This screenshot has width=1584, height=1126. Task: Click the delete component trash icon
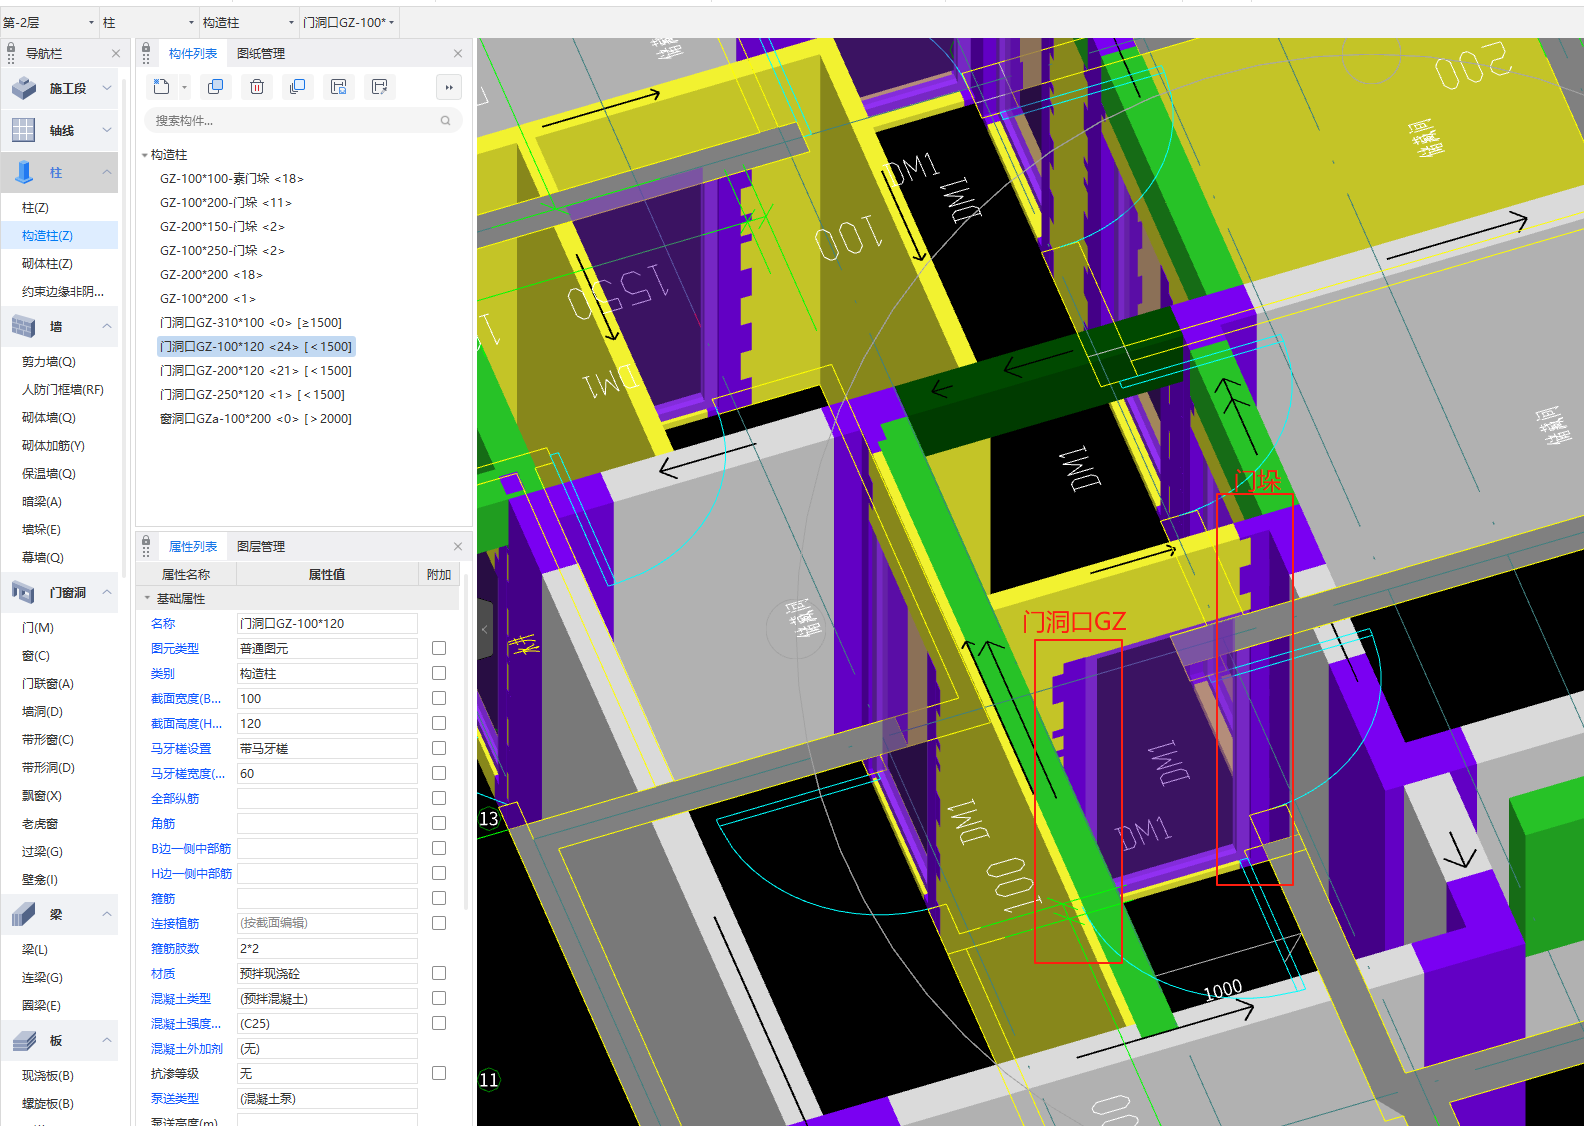(257, 87)
